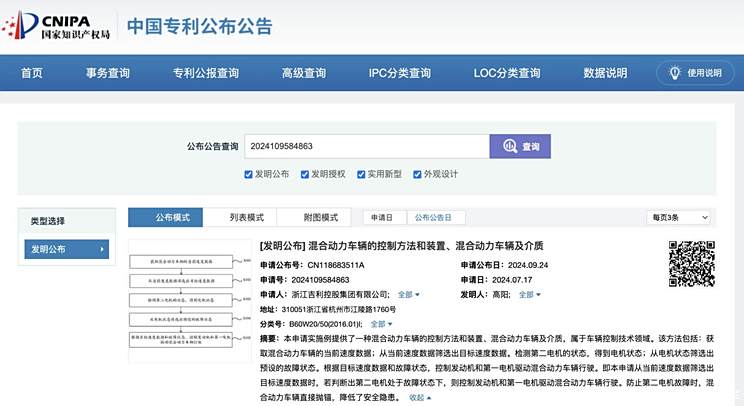The width and height of the screenshot is (744, 406).
Task: Expand 全部 next to the classification number
Action: 380,324
